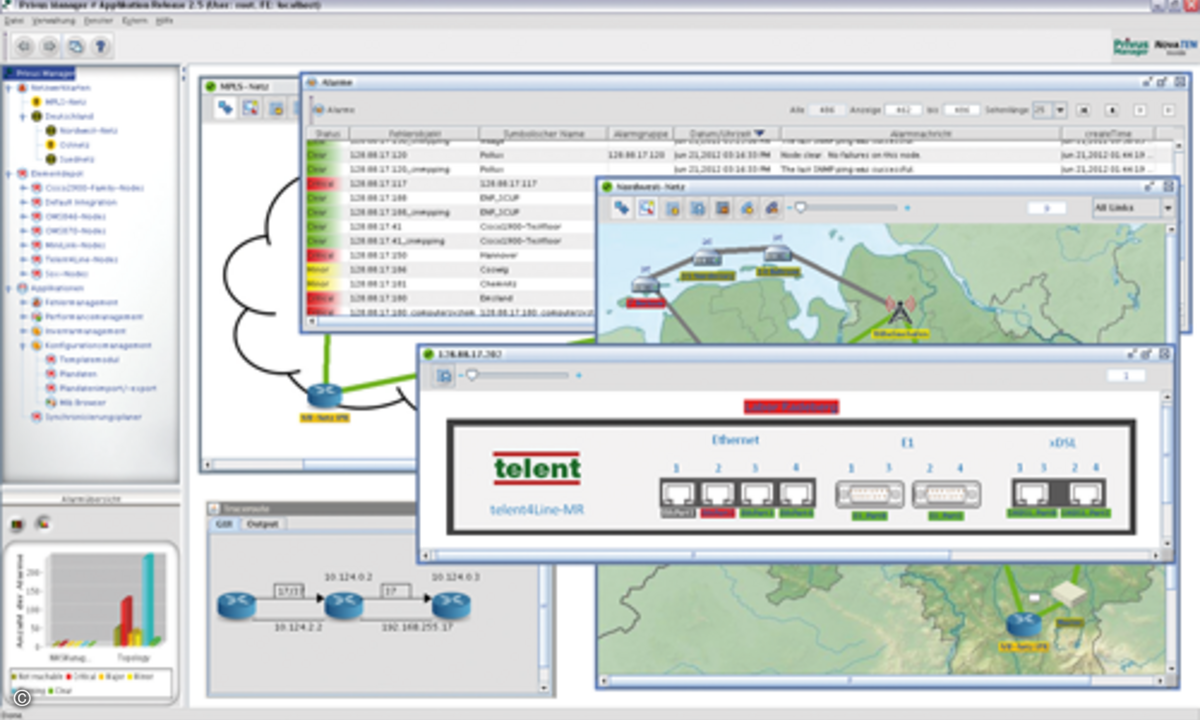Click seventh toolbar icon in Nordwest-Netz window
This screenshot has height=720, width=1200.
[x=770, y=208]
